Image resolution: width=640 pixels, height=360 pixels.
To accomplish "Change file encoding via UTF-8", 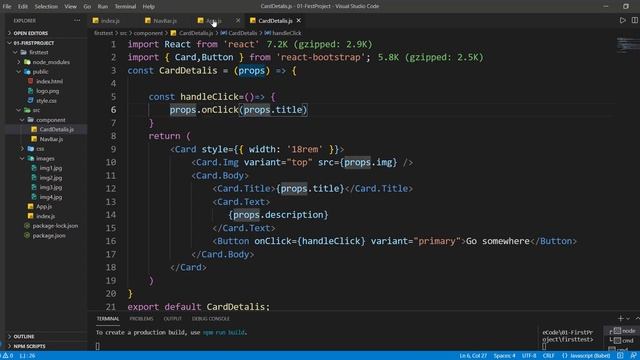I will [x=529, y=356].
